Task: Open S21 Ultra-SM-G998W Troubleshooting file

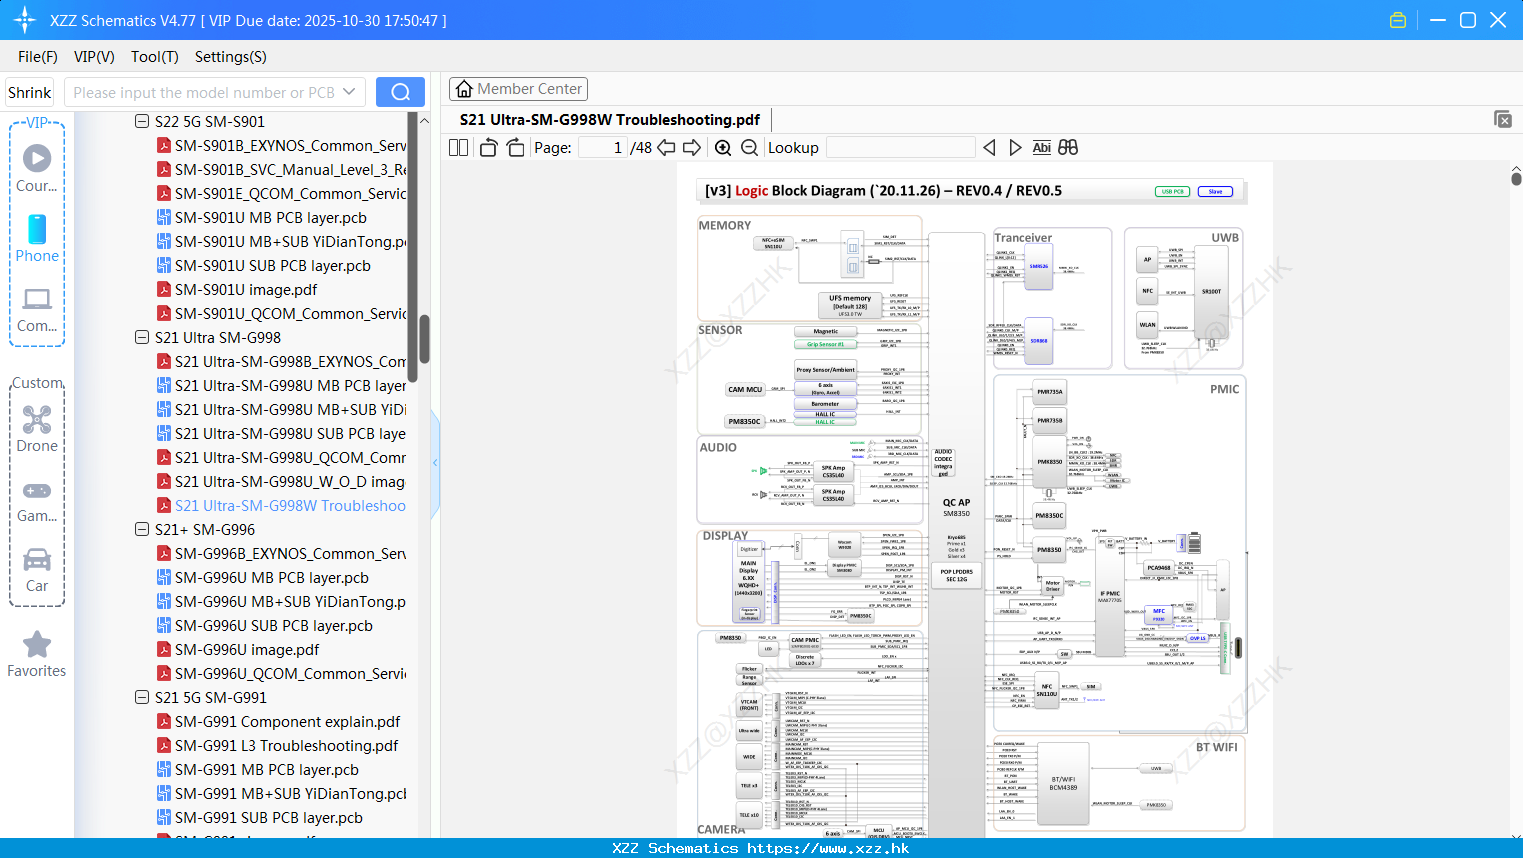Action: coord(282,505)
